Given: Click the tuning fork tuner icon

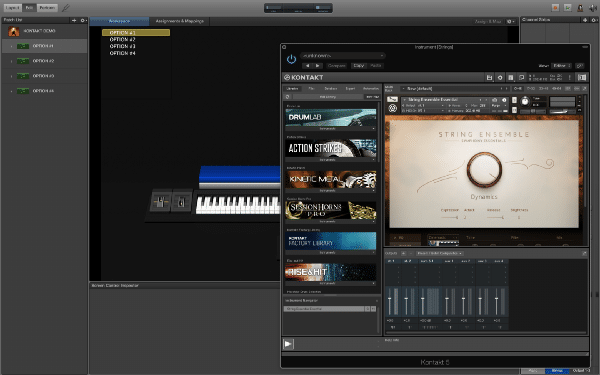Looking at the screenshot, I should (x=66, y=8).
